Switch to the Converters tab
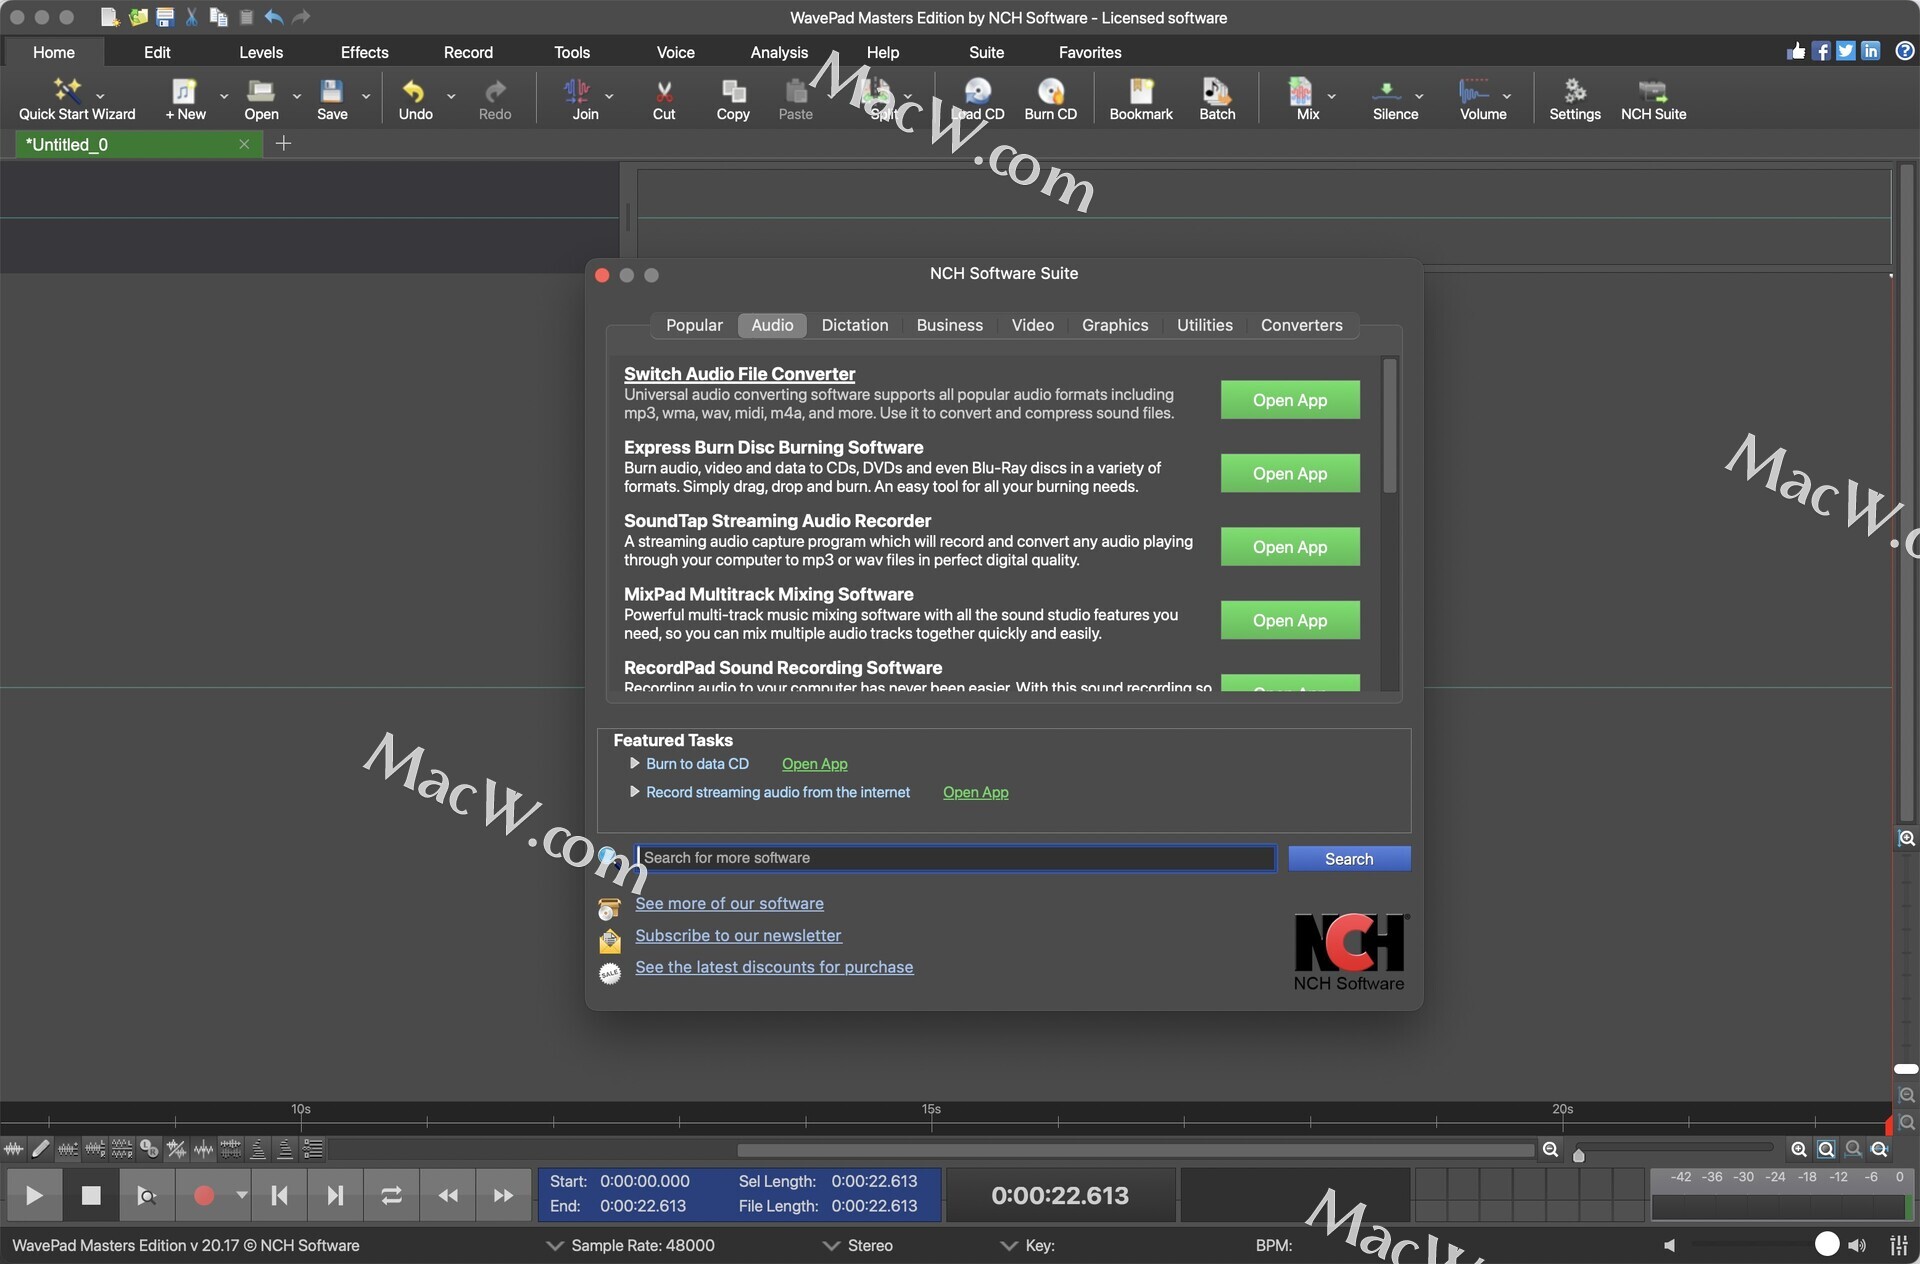Screen dimensions: 1920x1264 pos(1301,325)
